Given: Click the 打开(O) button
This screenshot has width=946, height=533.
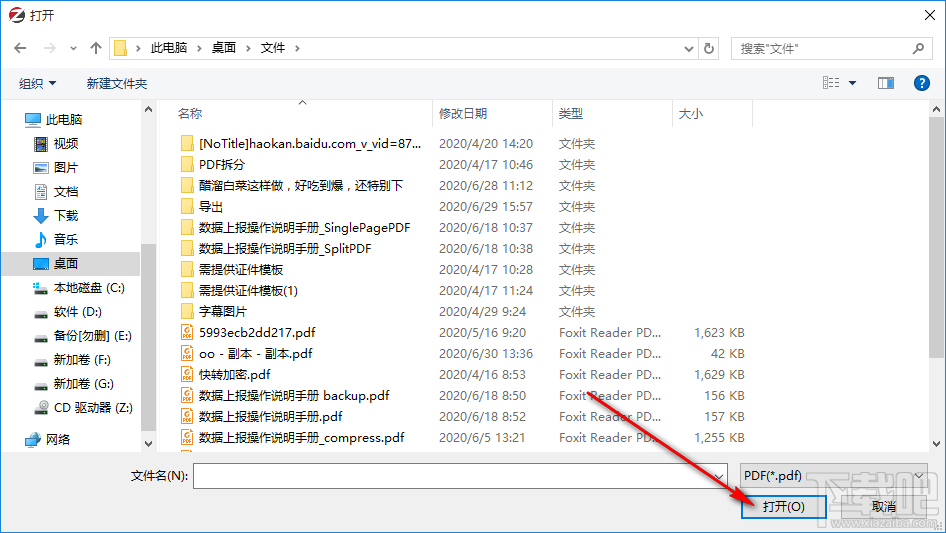Looking at the screenshot, I should [783, 507].
